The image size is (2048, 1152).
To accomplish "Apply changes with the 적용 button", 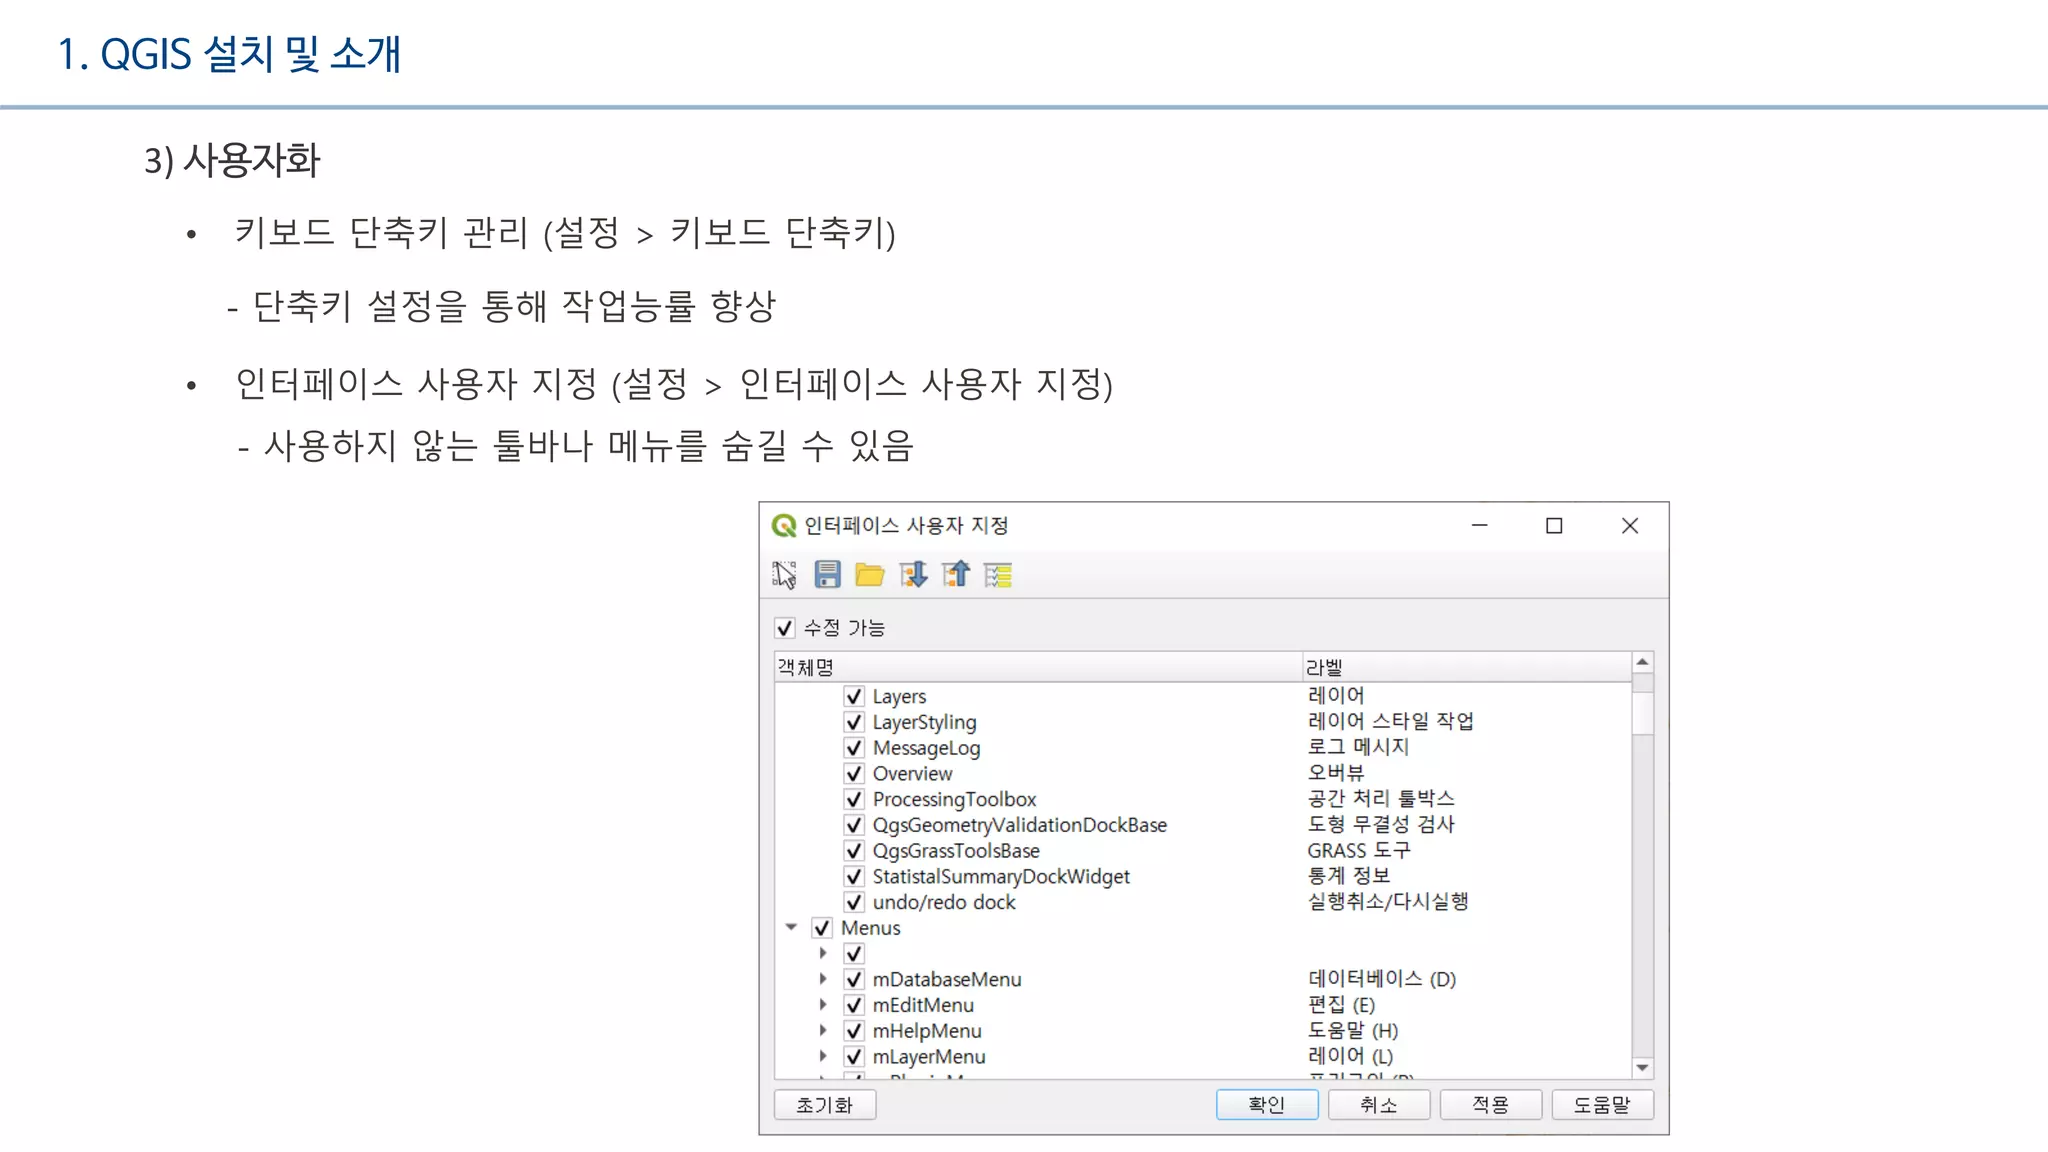I will click(1491, 1105).
